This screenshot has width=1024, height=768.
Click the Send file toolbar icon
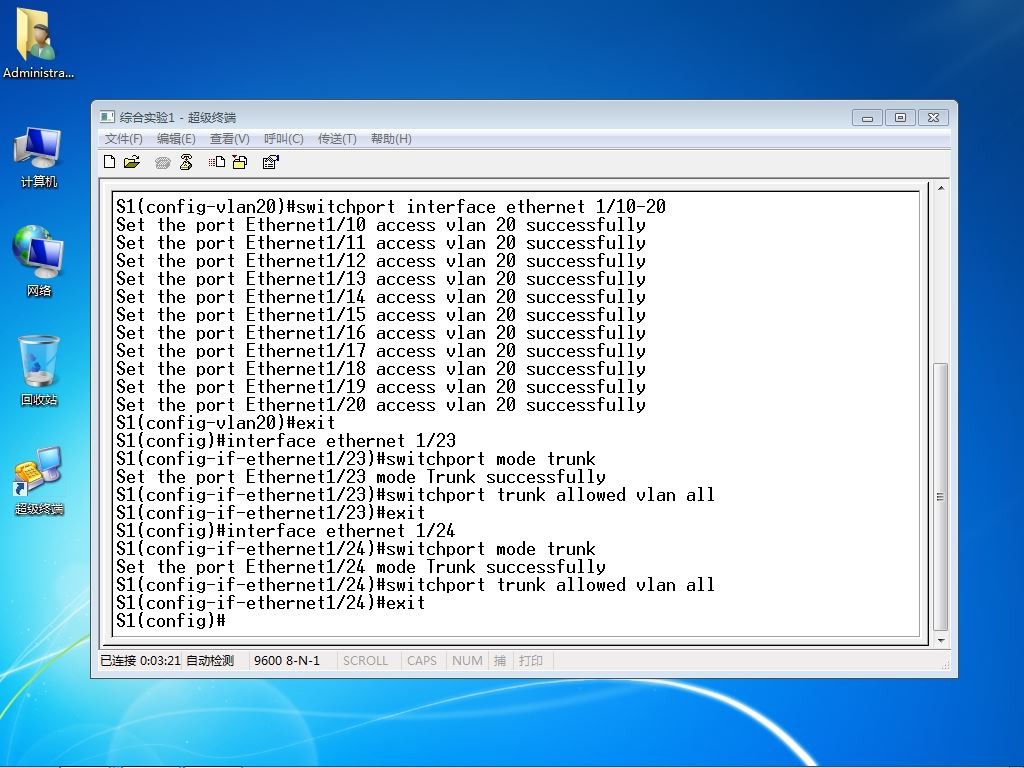coord(217,162)
